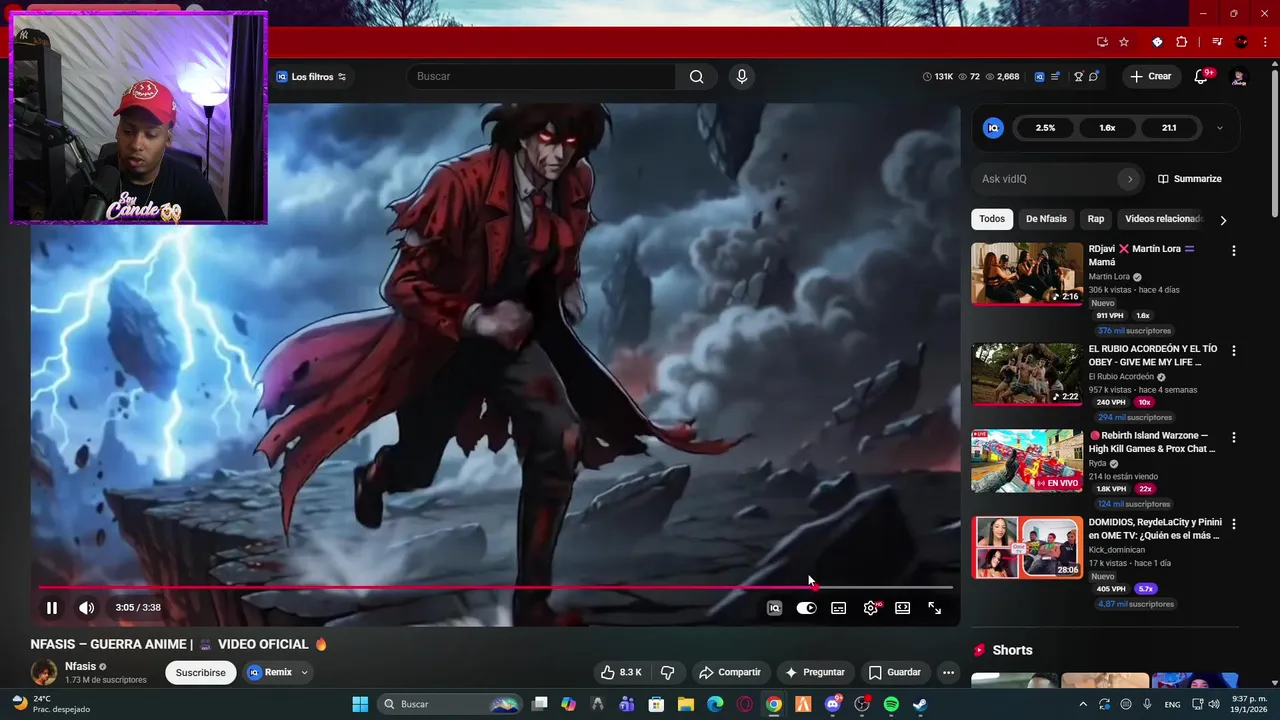Click the Guardar button
The image size is (1280, 720).
pyautogui.click(x=894, y=672)
